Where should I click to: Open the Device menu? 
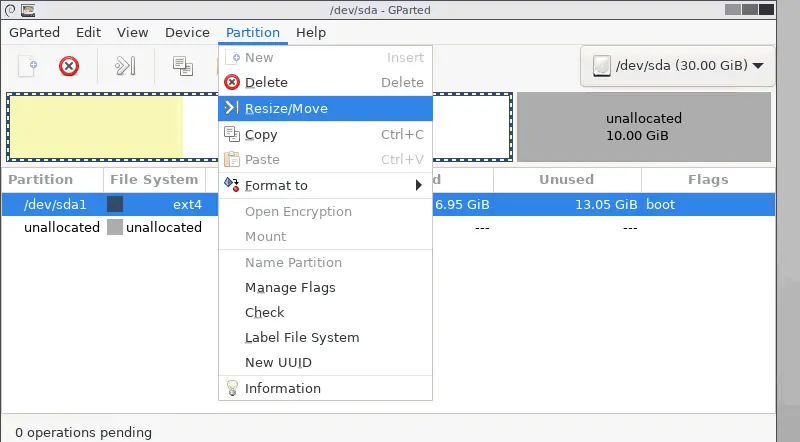point(187,33)
